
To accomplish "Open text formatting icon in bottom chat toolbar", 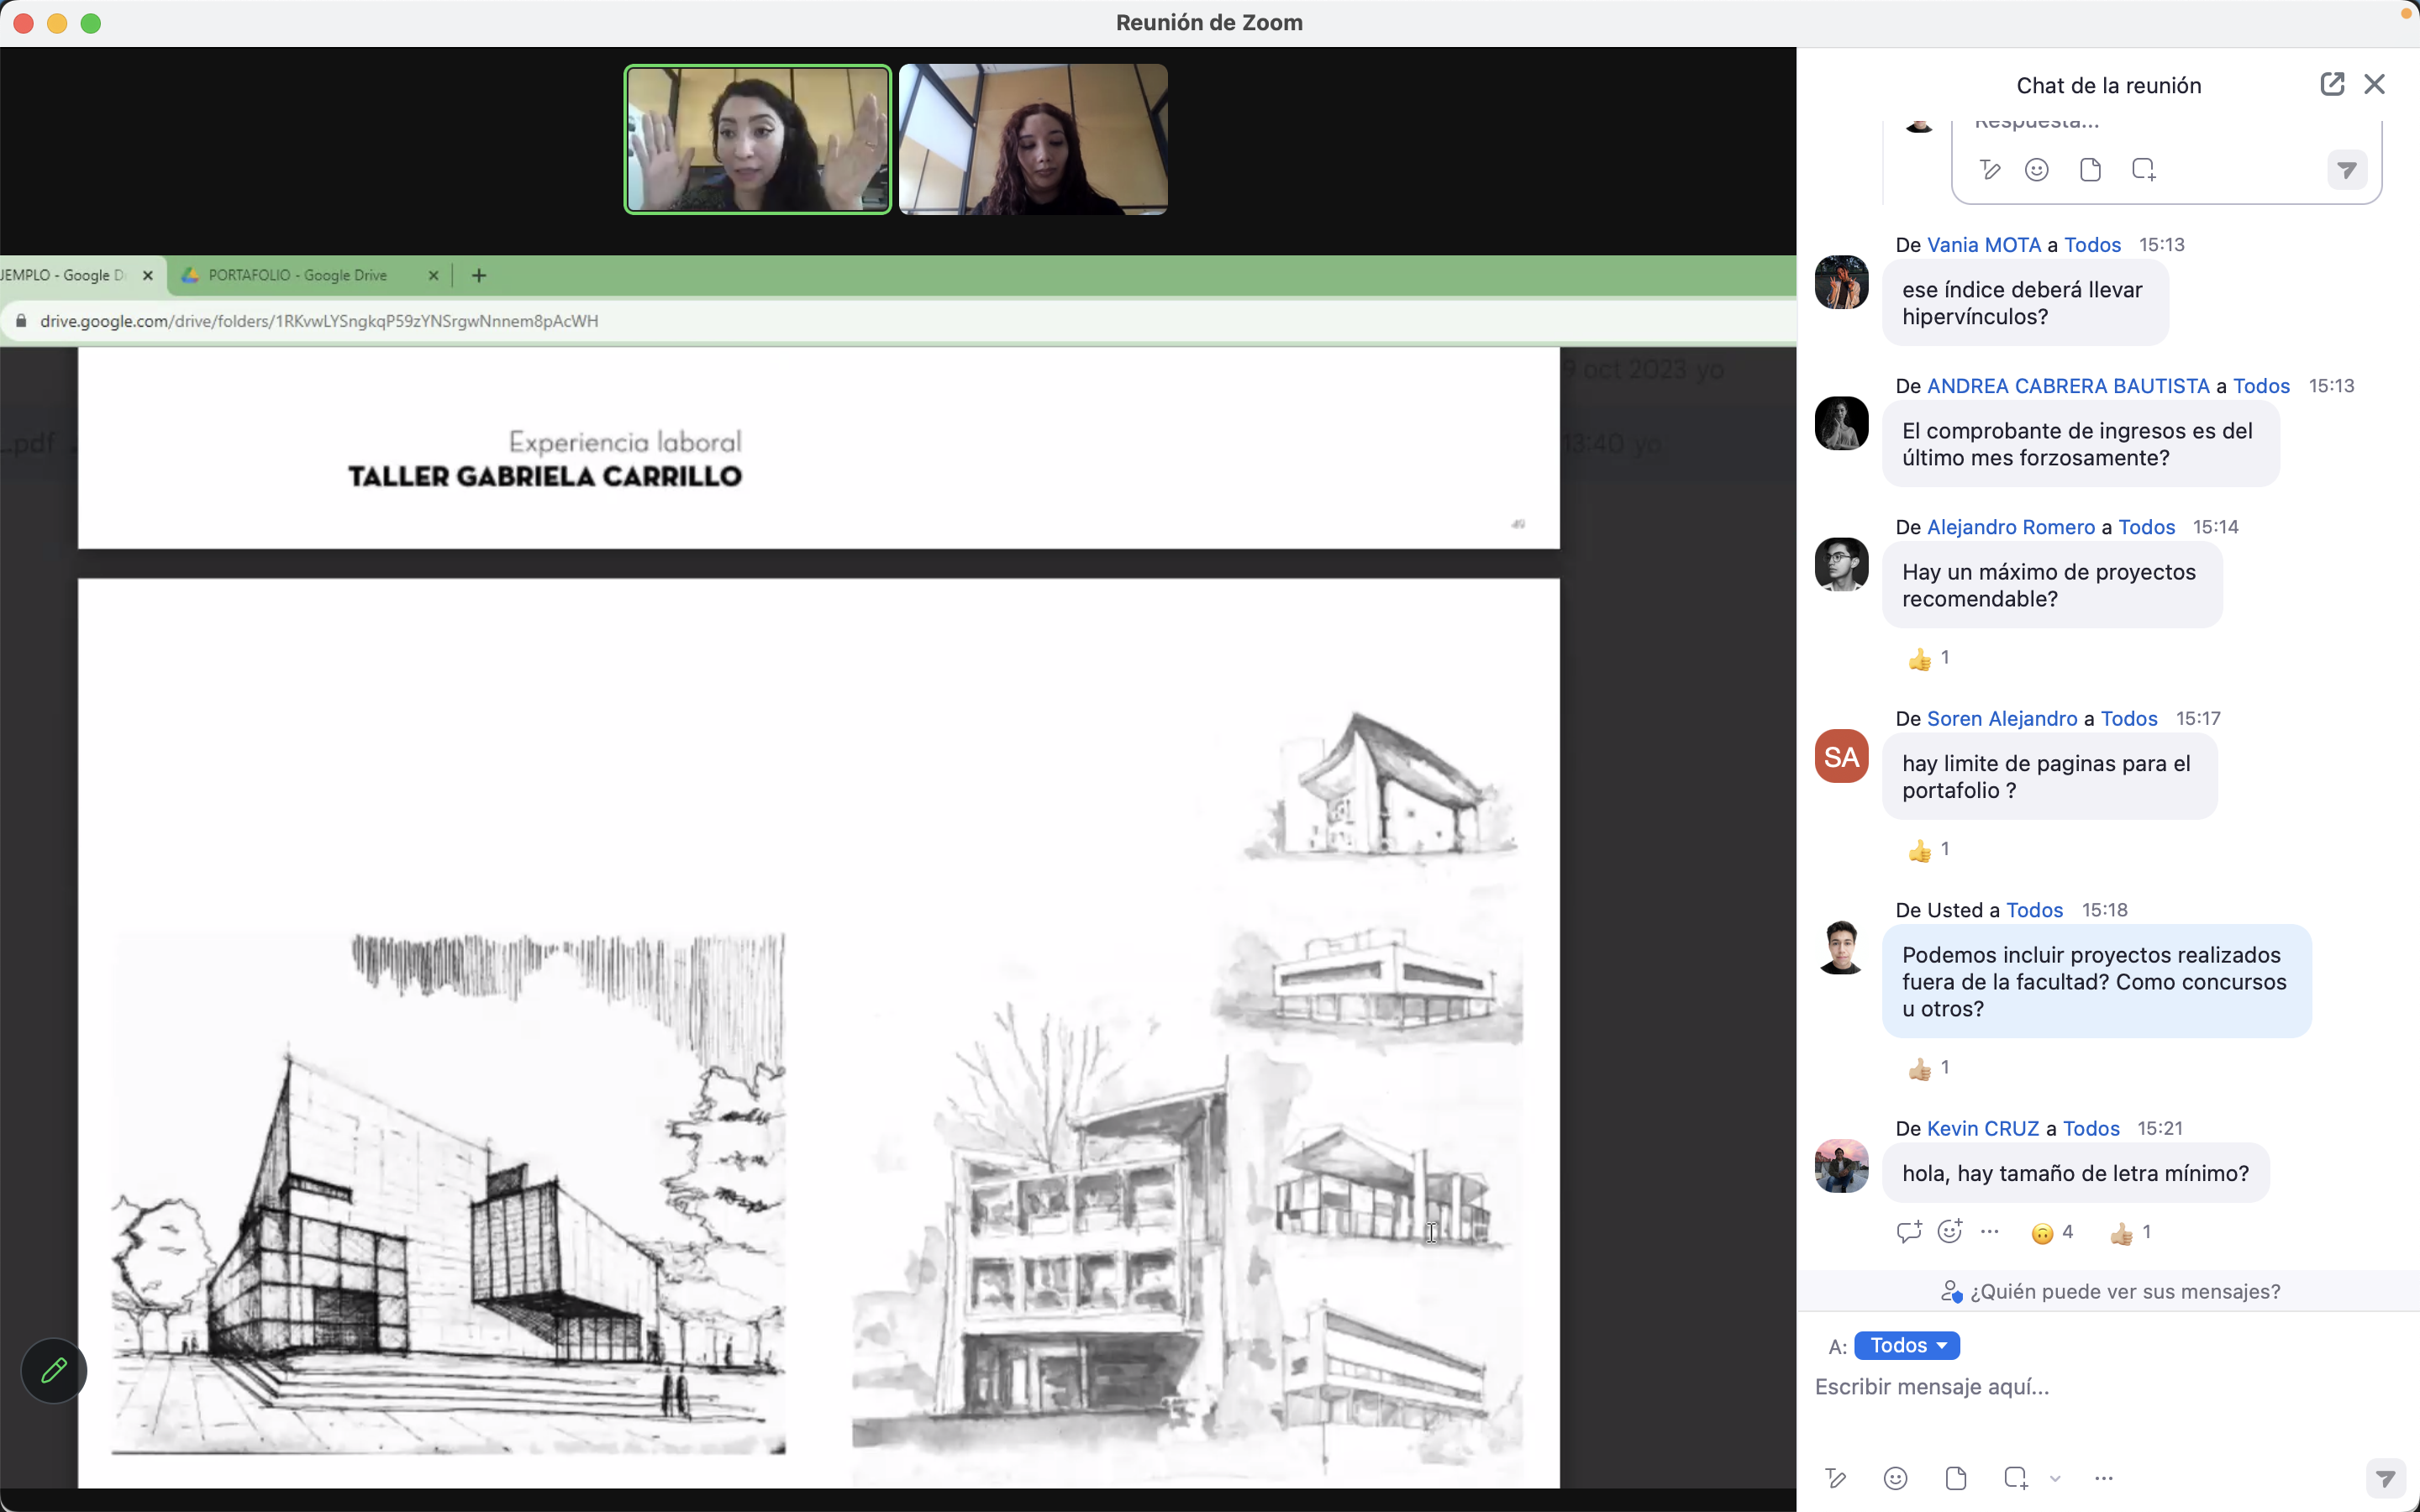I will click(1836, 1478).
